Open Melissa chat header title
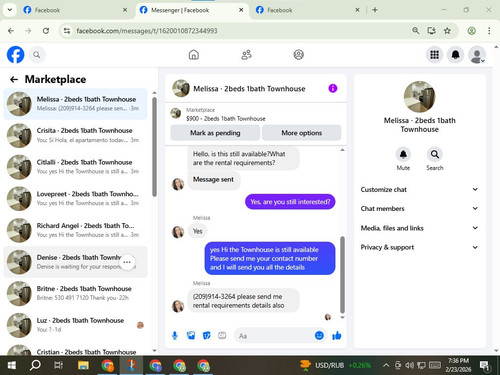 coord(249,89)
